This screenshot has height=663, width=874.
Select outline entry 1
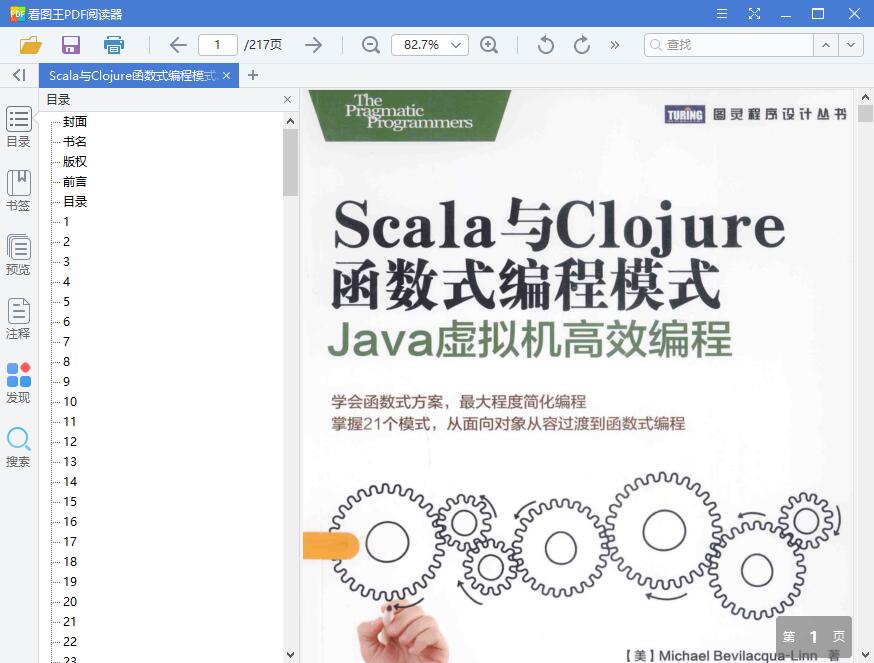coord(66,222)
